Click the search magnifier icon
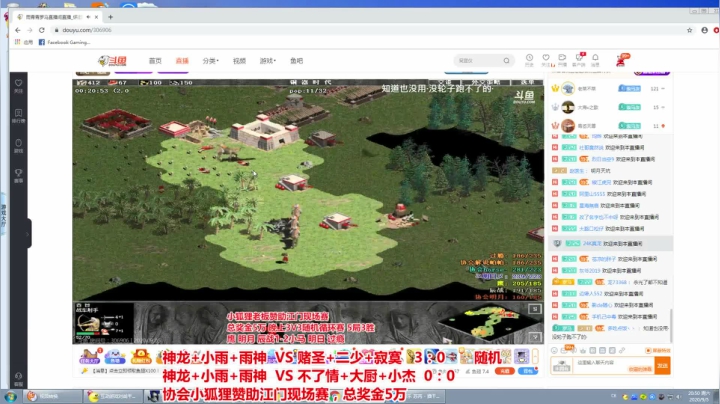720x404 pixels. pos(506,61)
